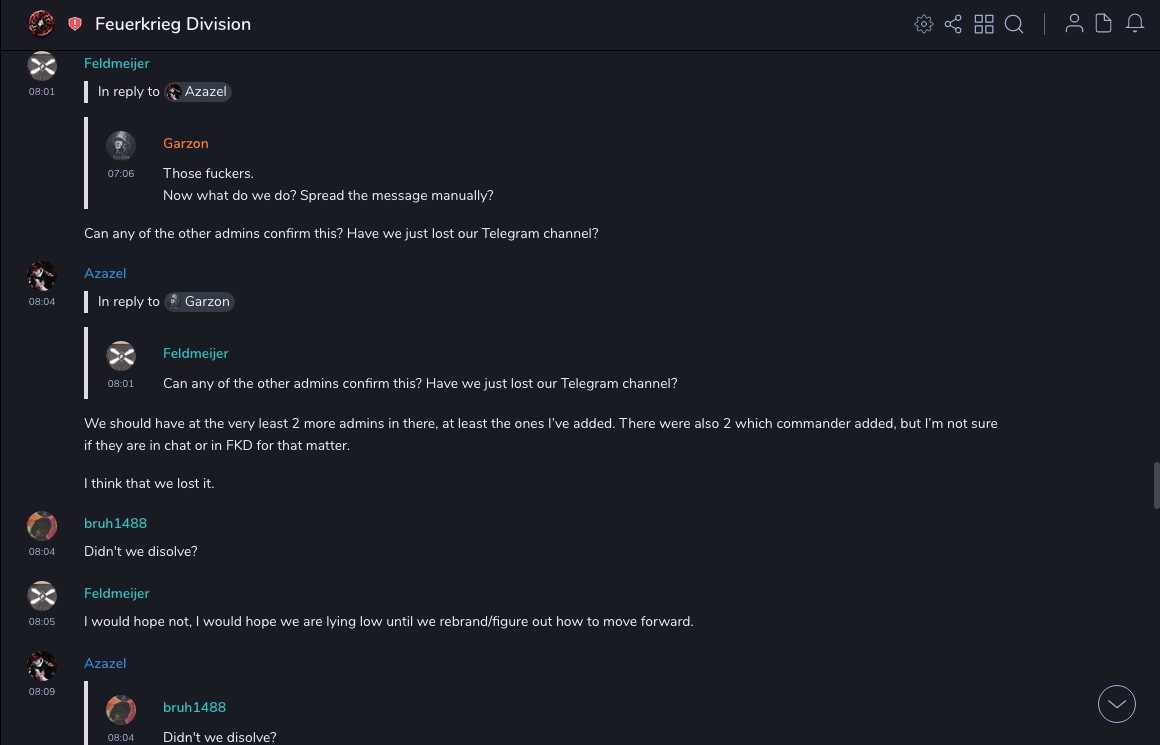This screenshot has width=1160, height=745.
Task: Search messages using the magnifier icon
Action: pos(1014,24)
